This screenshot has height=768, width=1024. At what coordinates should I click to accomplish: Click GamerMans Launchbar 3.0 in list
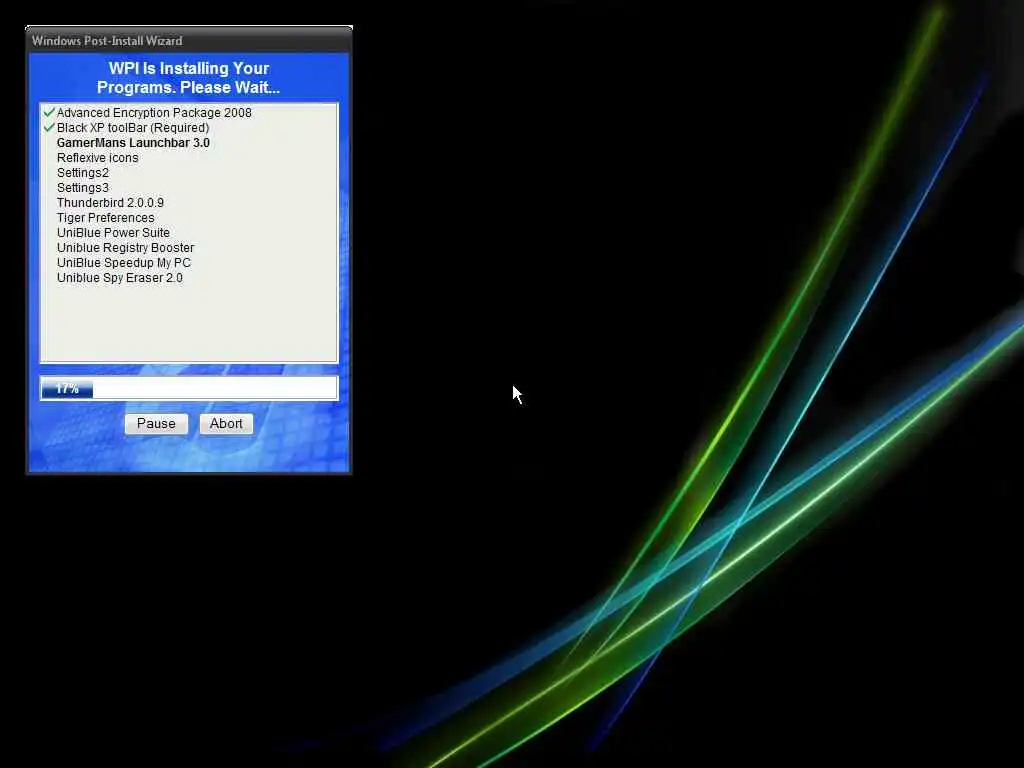coord(133,142)
